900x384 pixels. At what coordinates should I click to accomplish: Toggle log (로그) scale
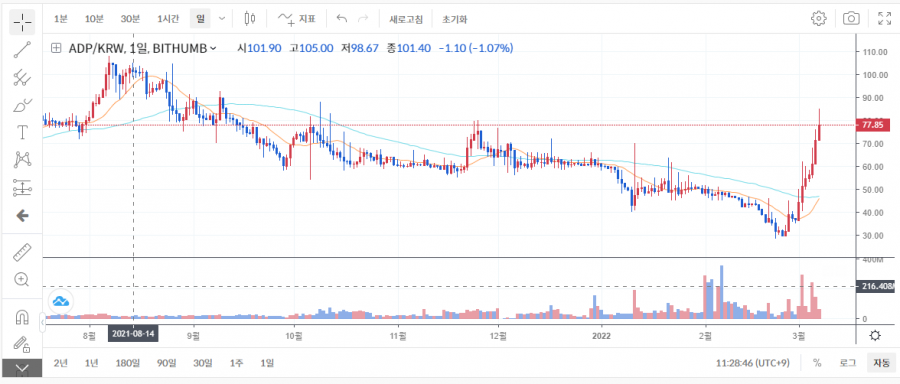[x=847, y=363]
